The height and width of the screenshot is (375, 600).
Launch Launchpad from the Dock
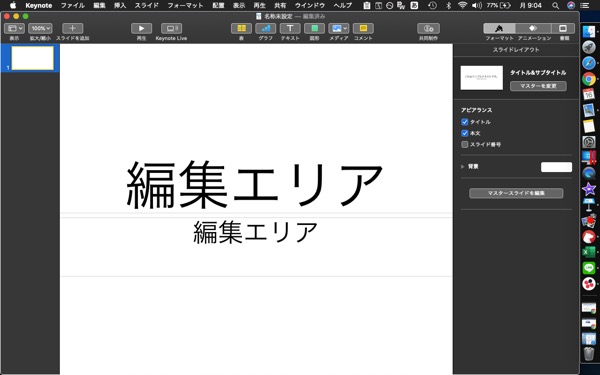(589, 47)
